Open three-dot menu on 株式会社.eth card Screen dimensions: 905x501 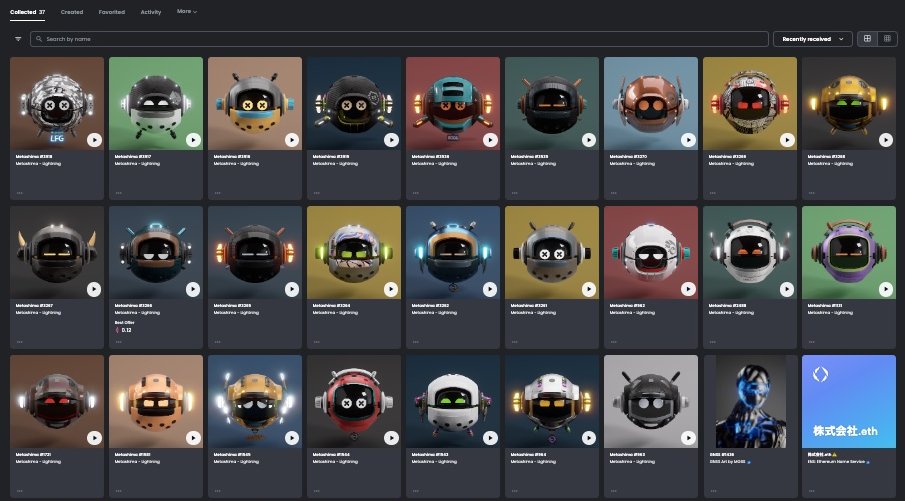(811, 491)
